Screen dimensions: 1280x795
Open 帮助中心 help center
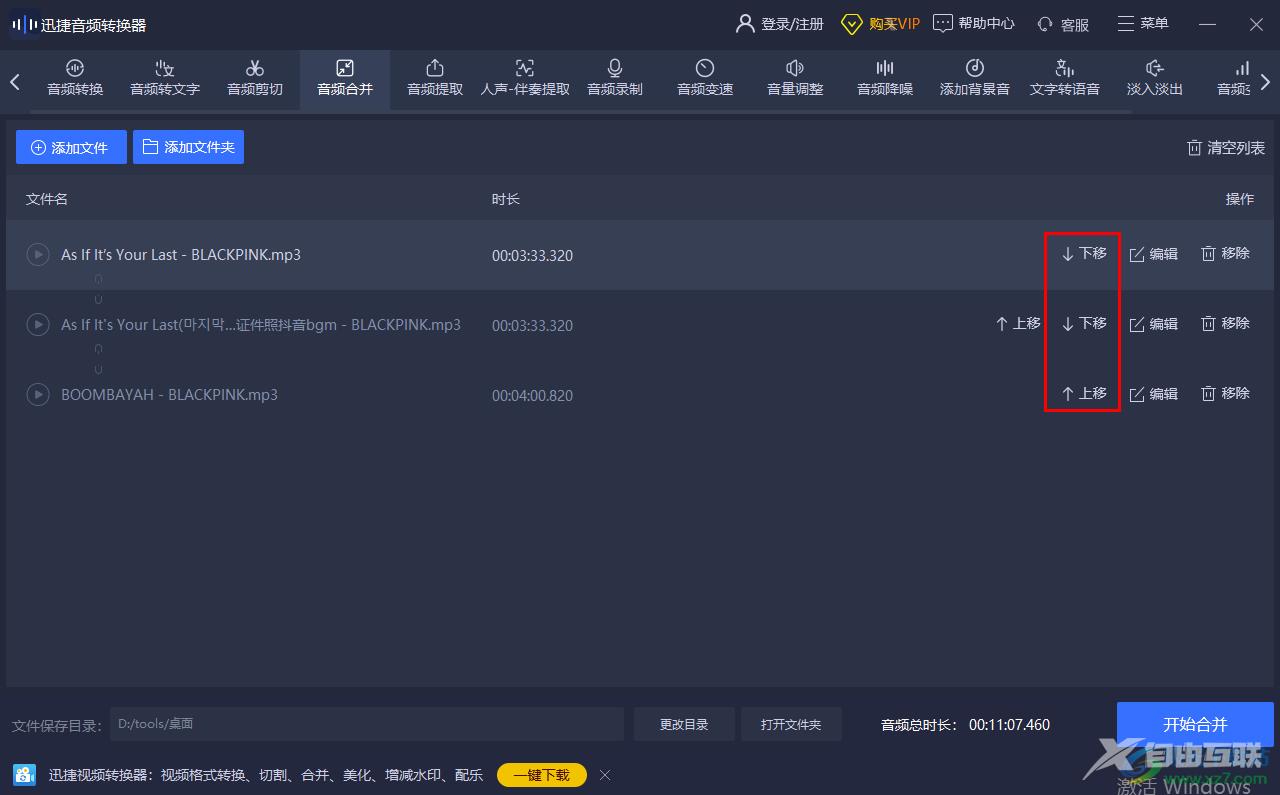[974, 24]
